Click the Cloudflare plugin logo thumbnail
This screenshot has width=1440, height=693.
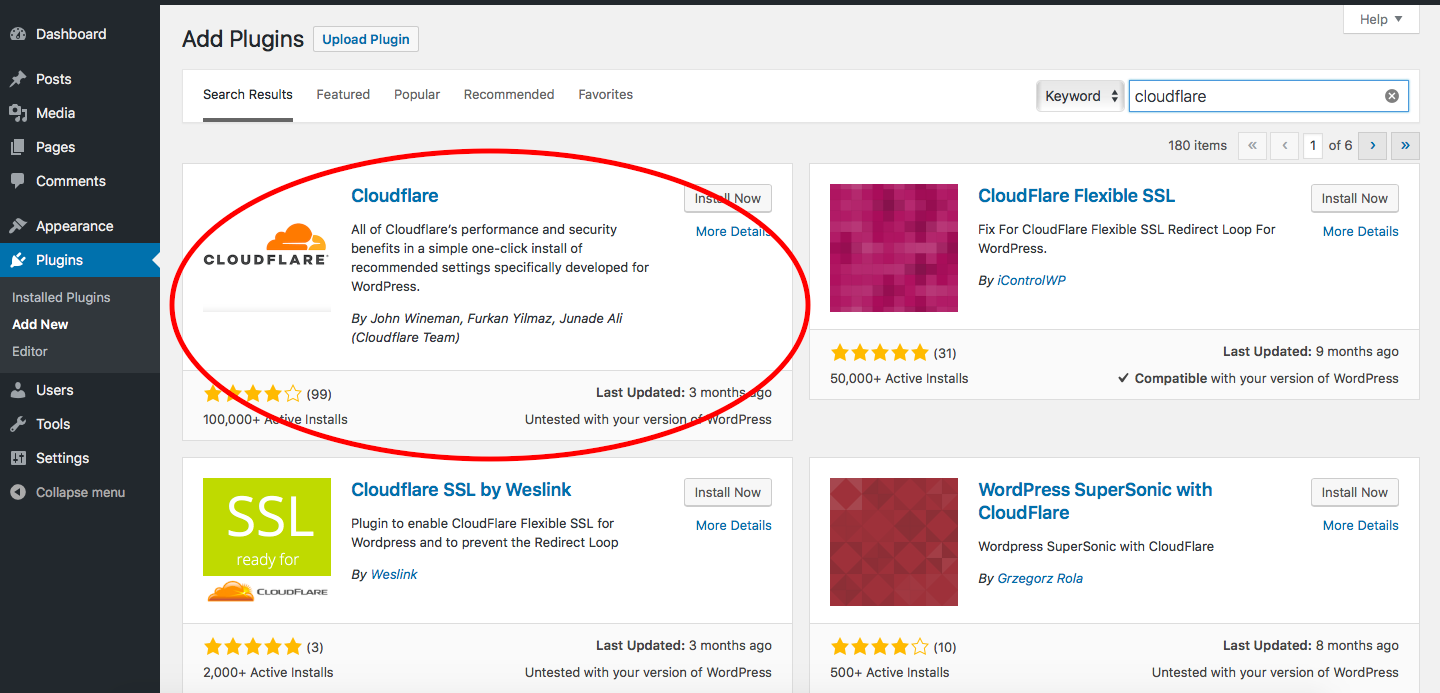point(266,248)
